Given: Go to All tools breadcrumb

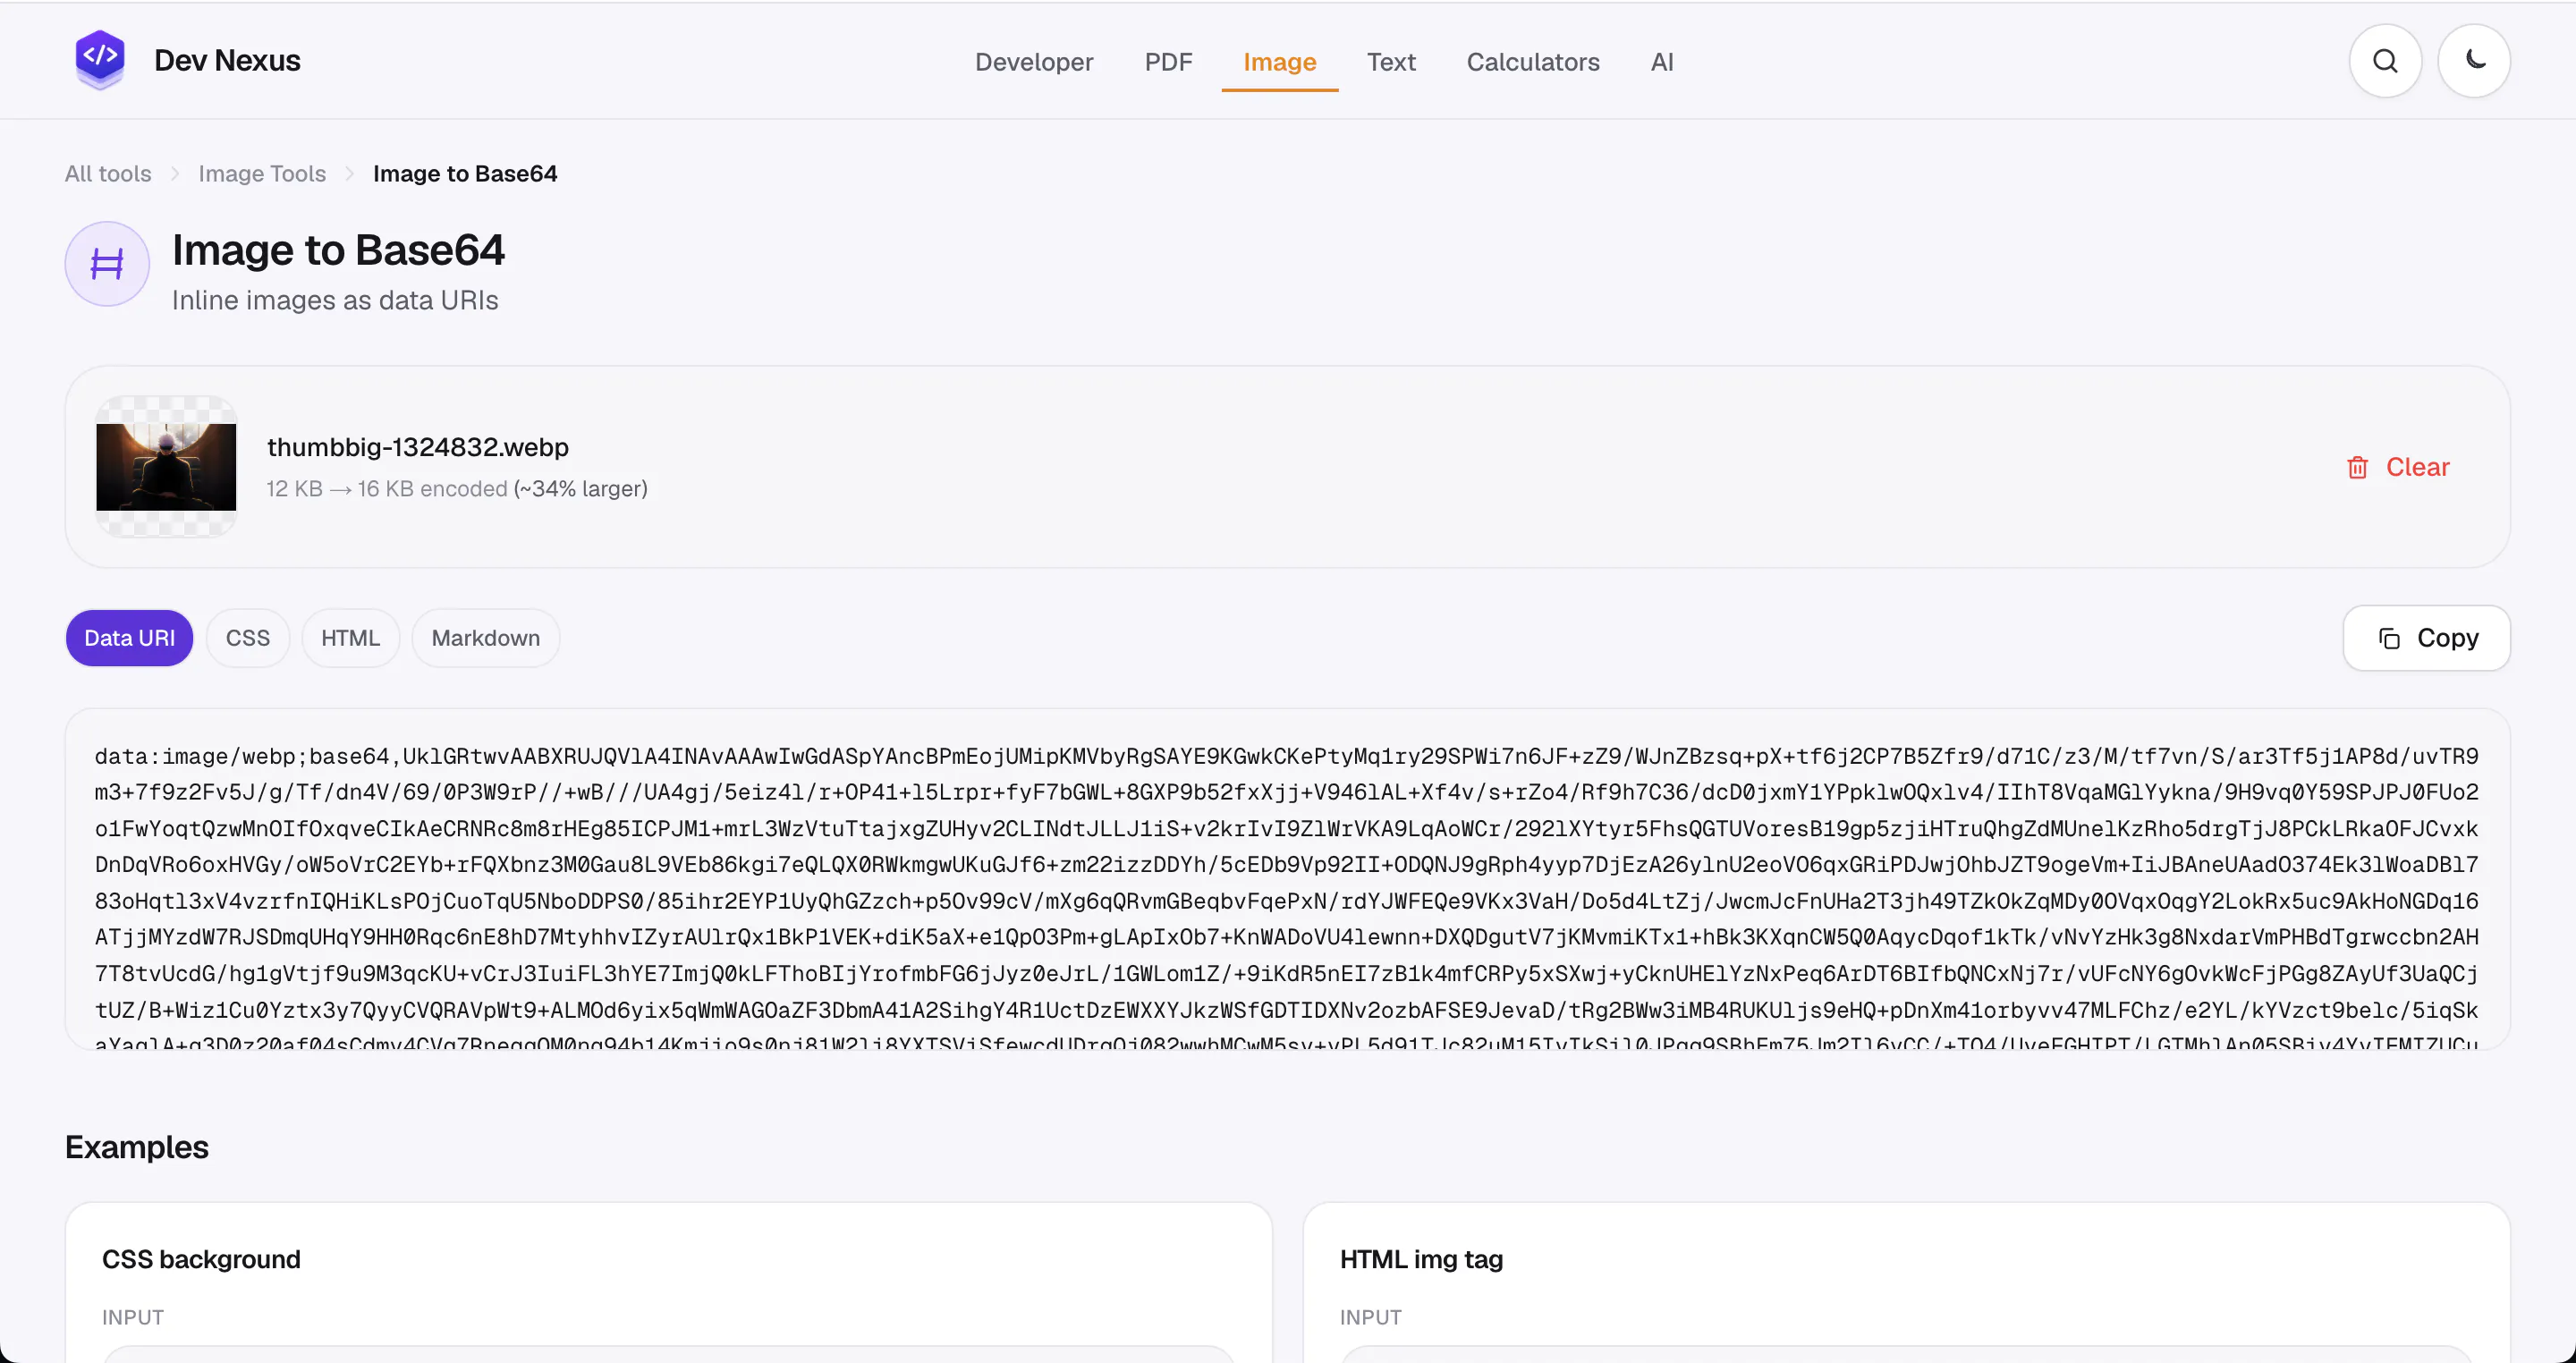Looking at the screenshot, I should click(x=108, y=174).
